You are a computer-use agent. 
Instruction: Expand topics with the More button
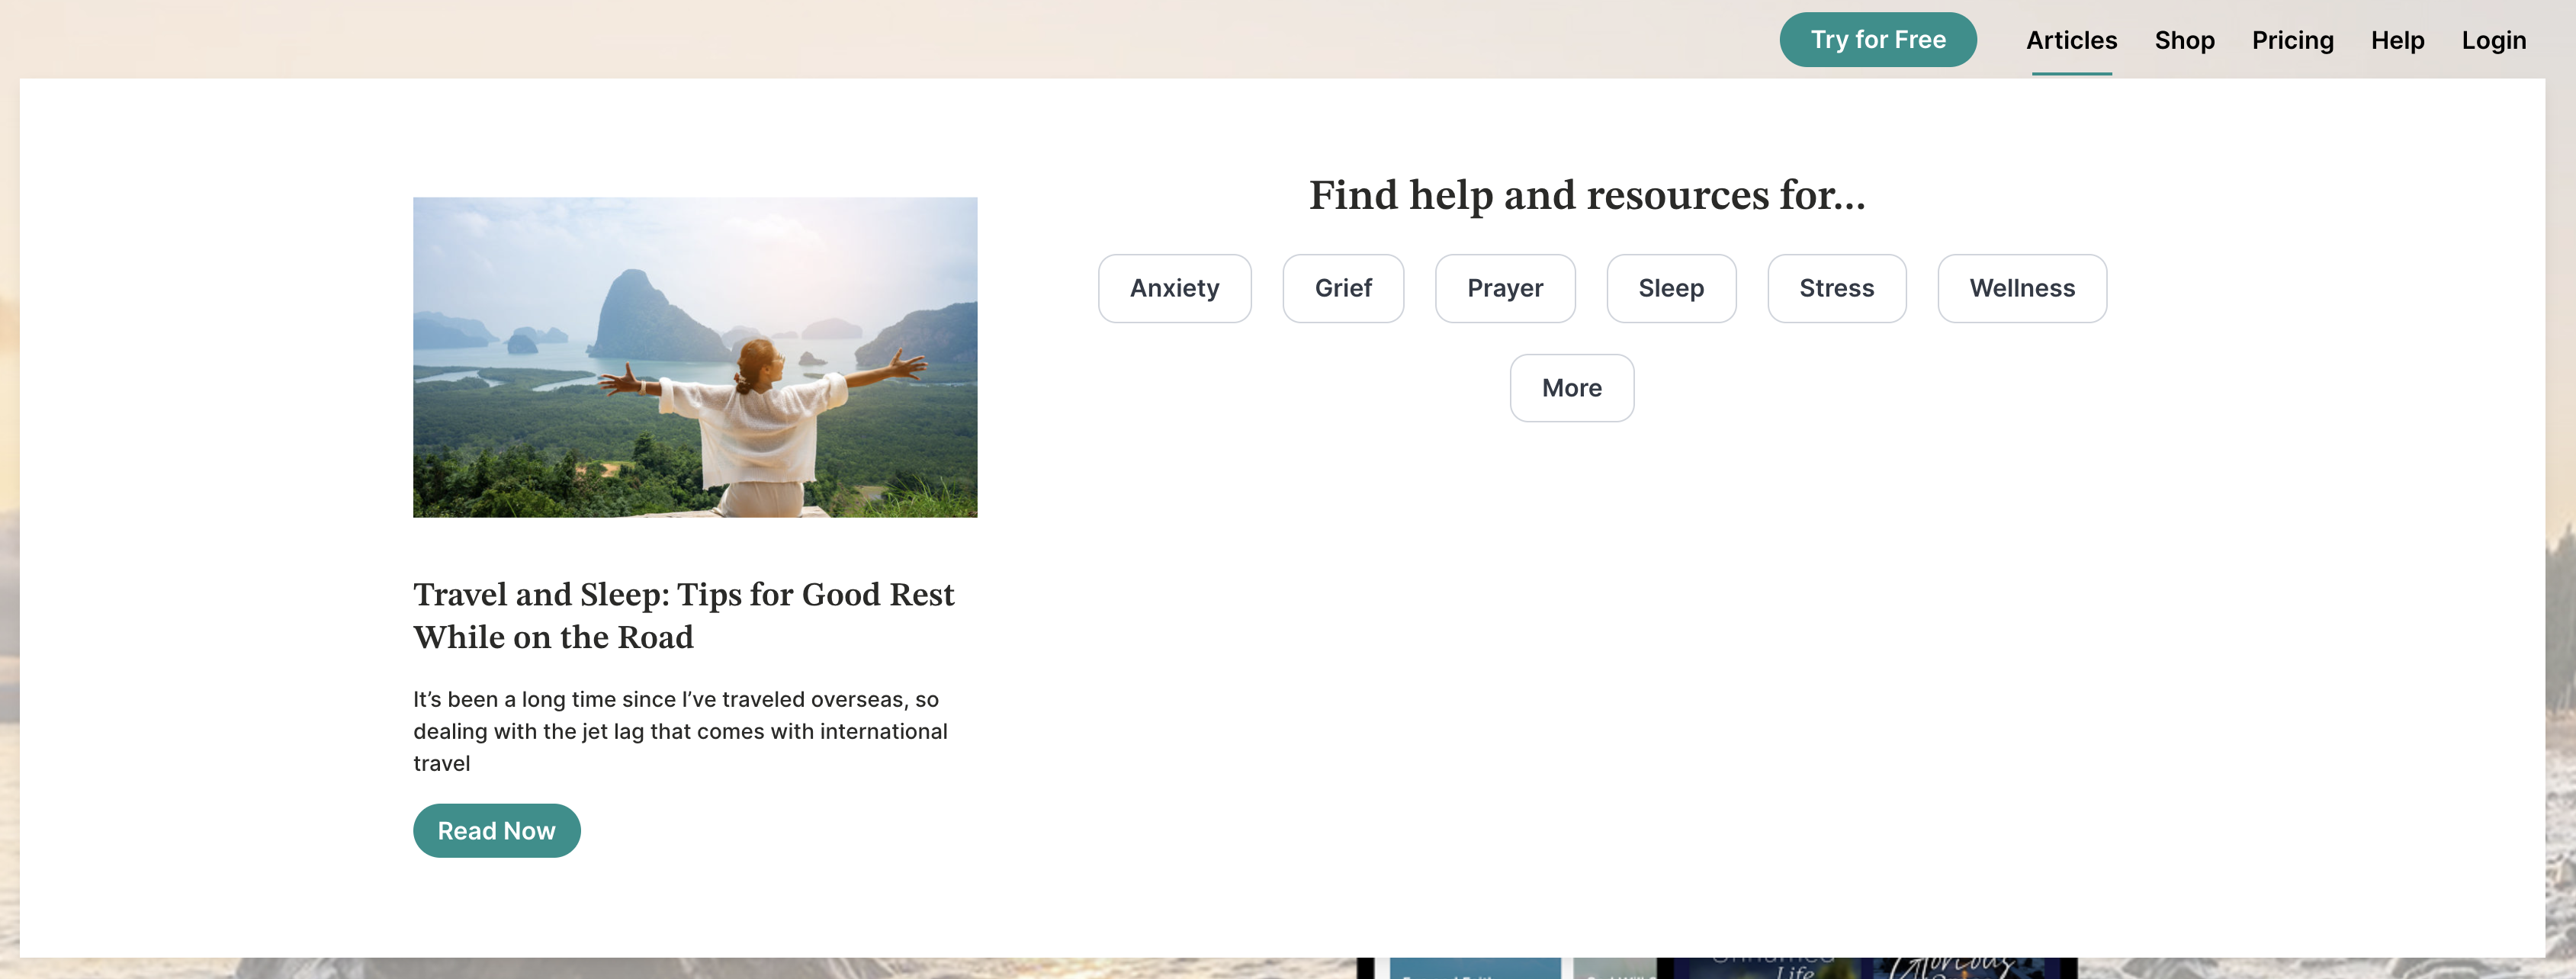click(x=1572, y=388)
